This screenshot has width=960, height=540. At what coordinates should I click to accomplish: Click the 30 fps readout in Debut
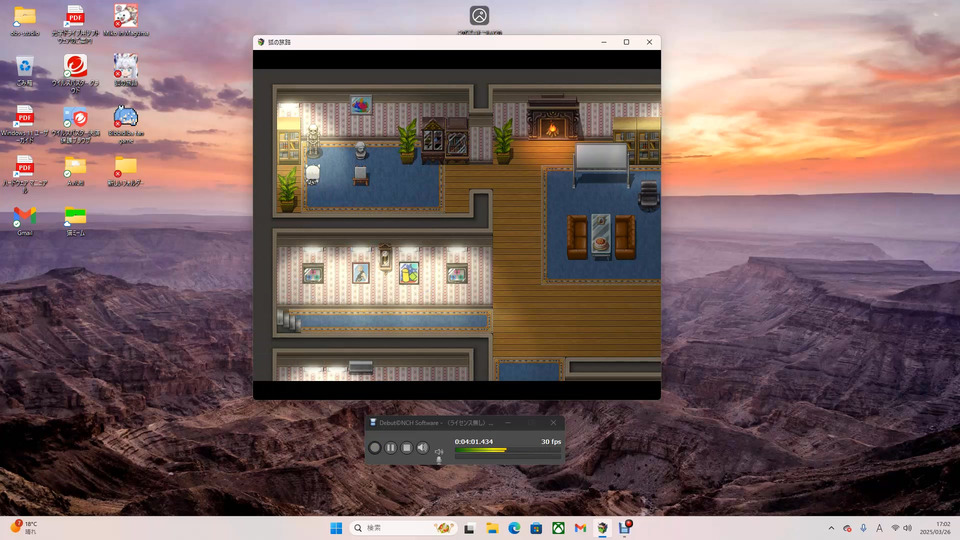click(551, 441)
